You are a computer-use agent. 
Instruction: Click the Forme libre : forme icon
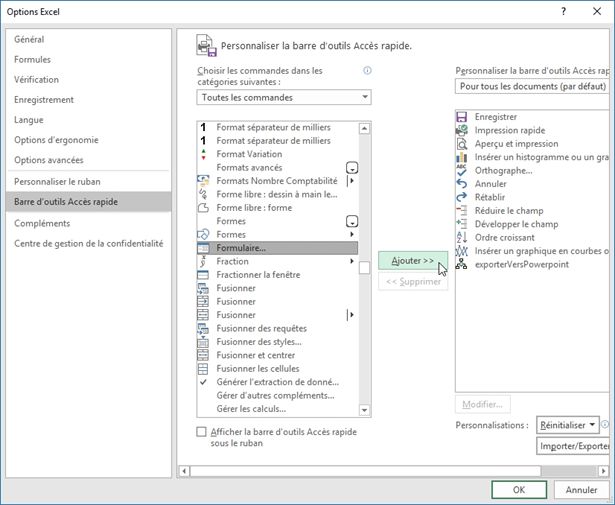coord(203,208)
